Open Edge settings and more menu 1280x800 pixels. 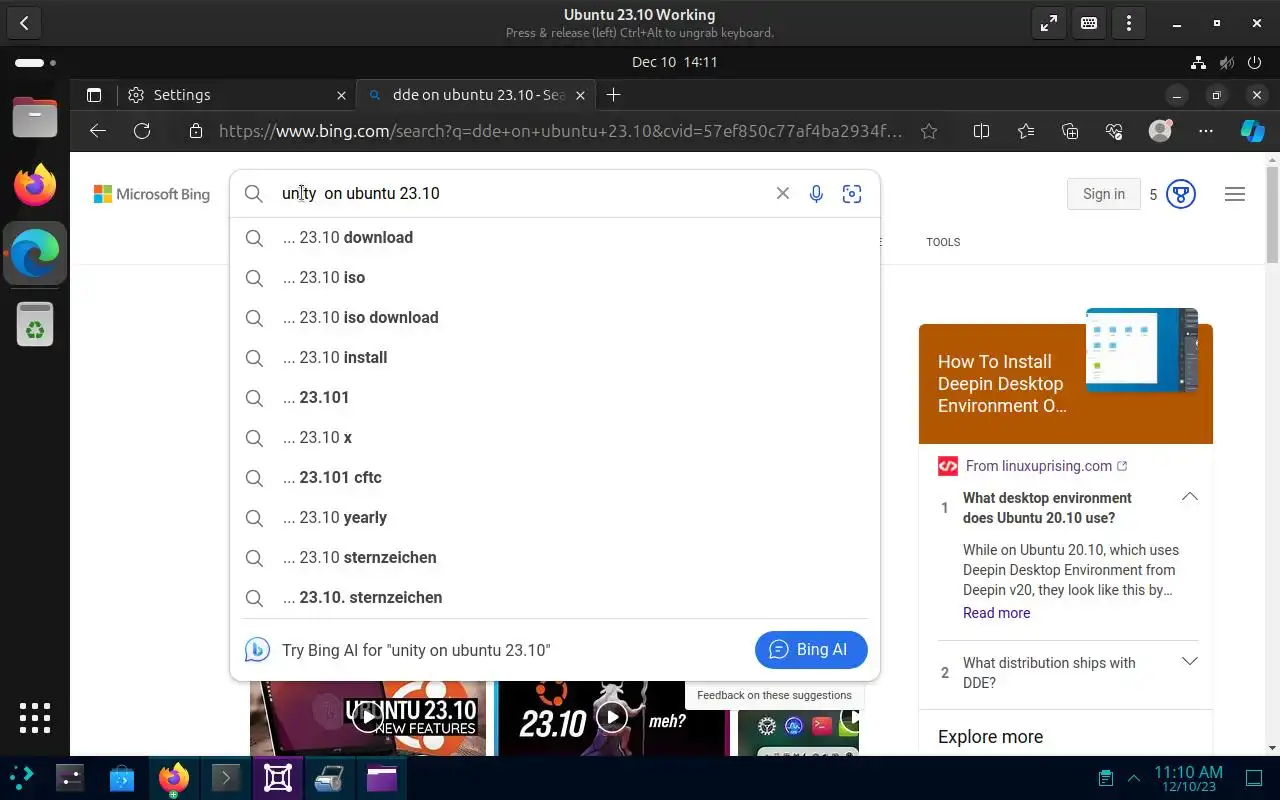coord(1206,131)
